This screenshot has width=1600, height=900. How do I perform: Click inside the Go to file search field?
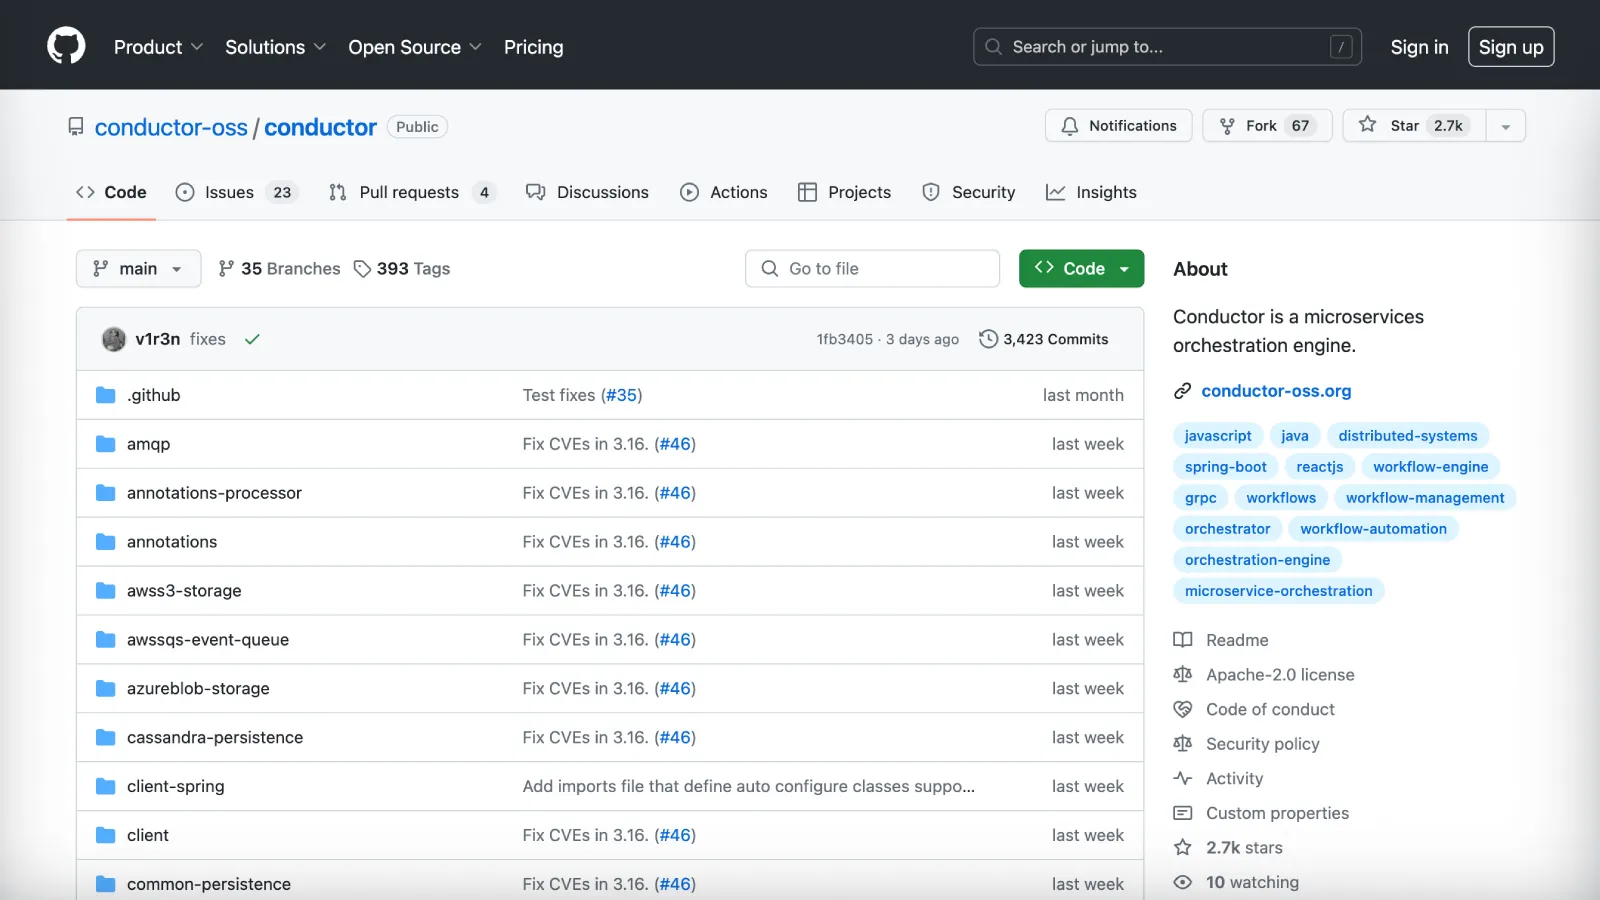(872, 268)
